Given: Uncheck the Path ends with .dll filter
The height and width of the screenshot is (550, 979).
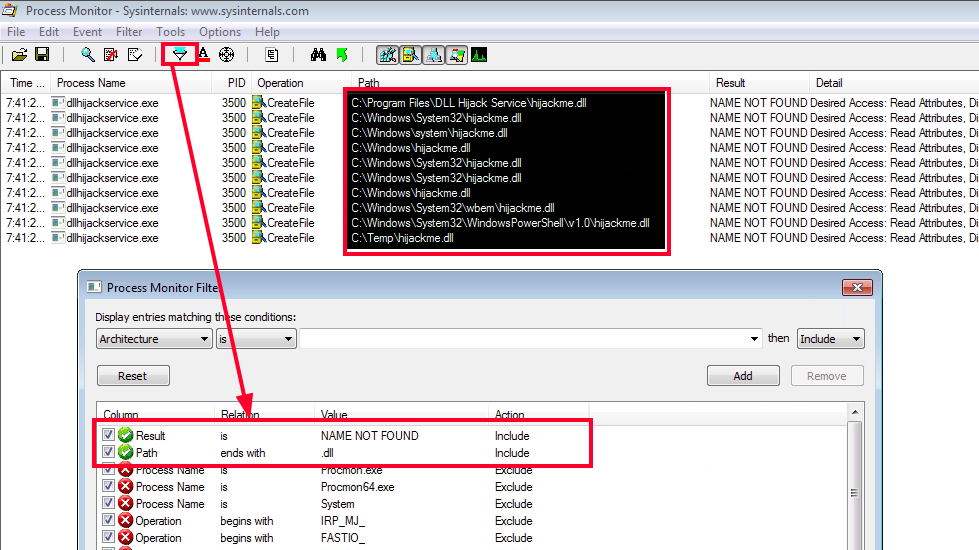Looking at the screenshot, I should [108, 451].
